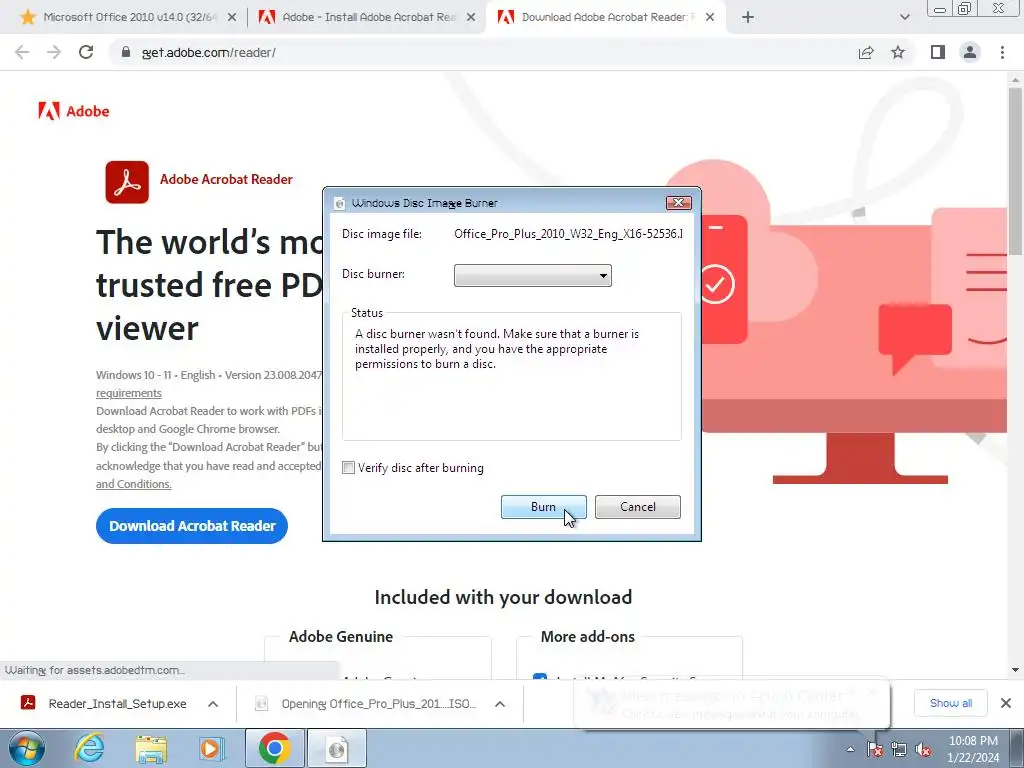The width and height of the screenshot is (1024, 768).
Task: Expand Reader_Install_Setup.exe download options
Action: tap(213, 703)
